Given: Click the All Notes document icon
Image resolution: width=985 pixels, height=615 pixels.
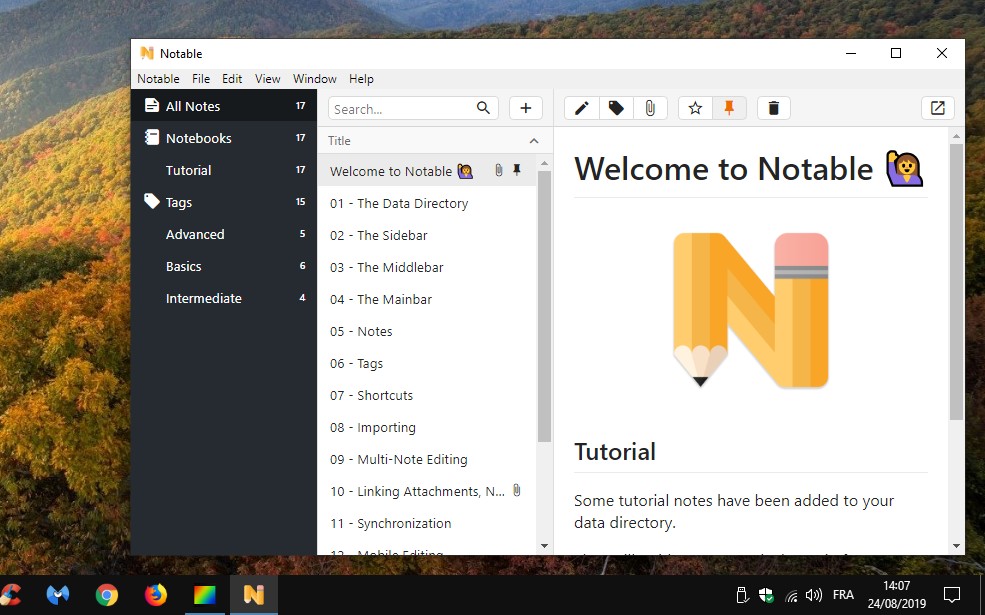Looking at the screenshot, I should click(151, 105).
